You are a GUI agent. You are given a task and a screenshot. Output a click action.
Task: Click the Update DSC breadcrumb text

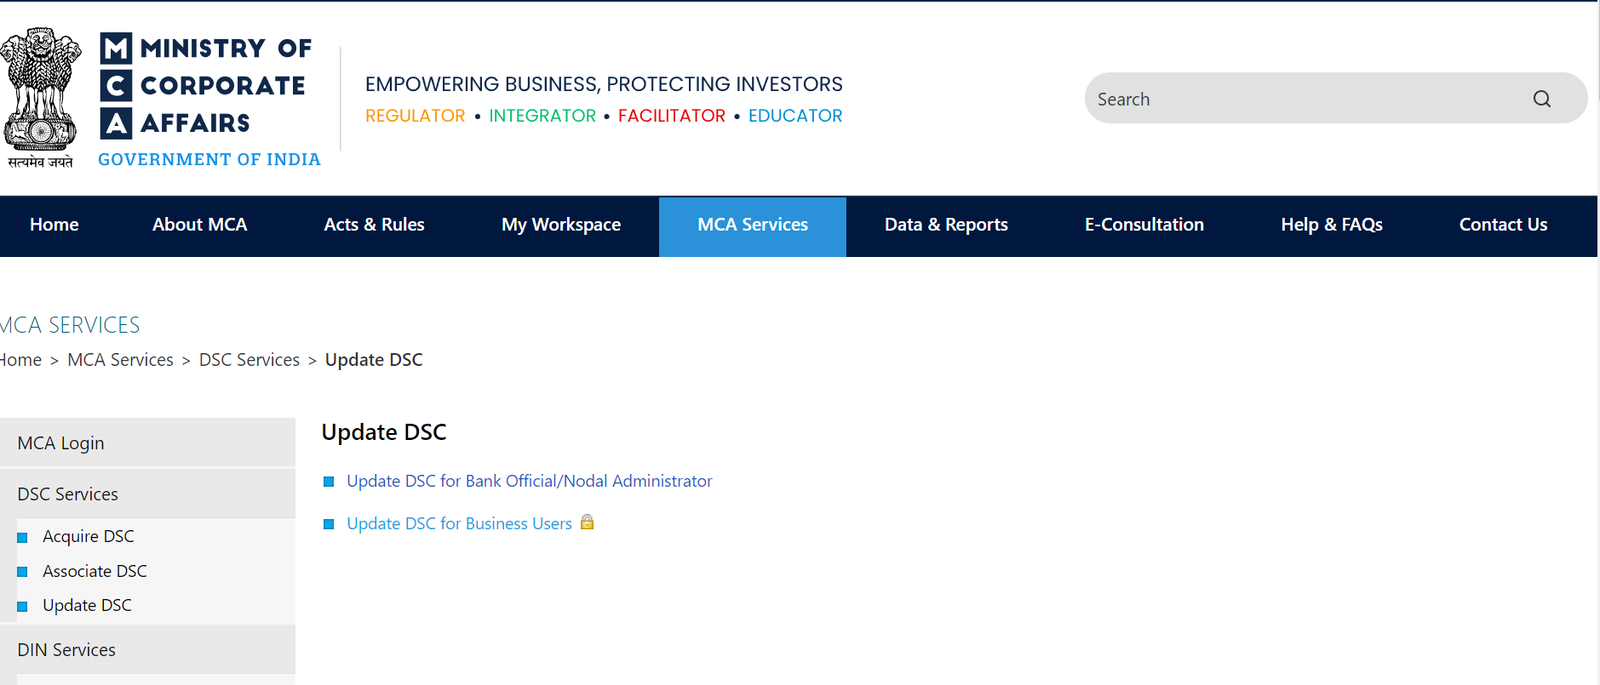point(374,360)
